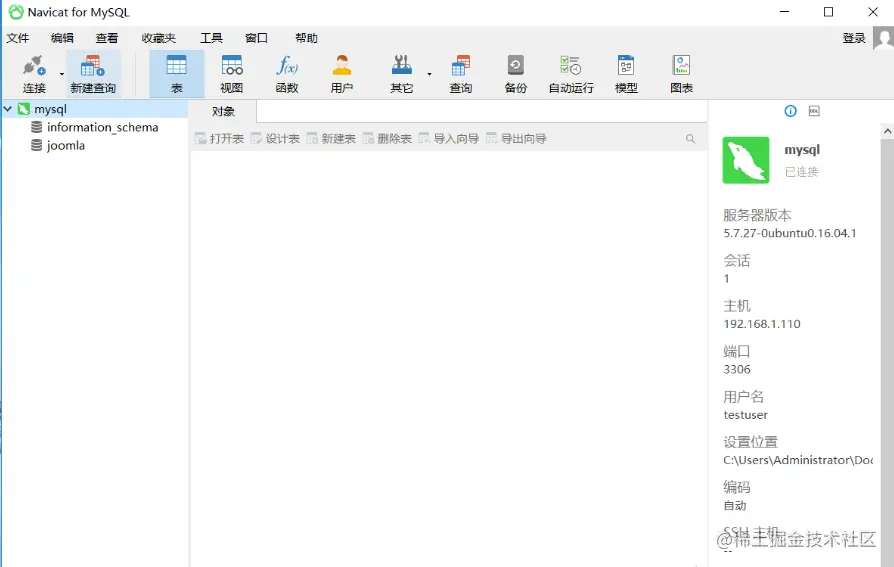
Task: Open the 帮助 menu
Action: click(x=306, y=38)
